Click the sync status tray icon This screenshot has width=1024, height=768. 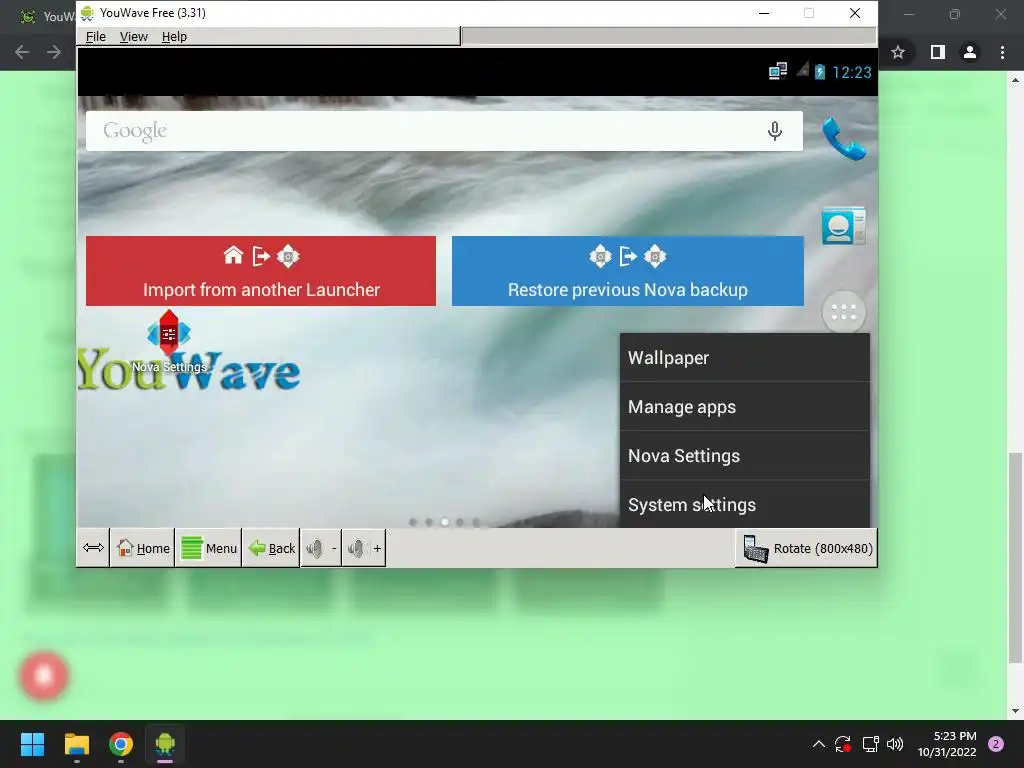pyautogui.click(x=842, y=744)
